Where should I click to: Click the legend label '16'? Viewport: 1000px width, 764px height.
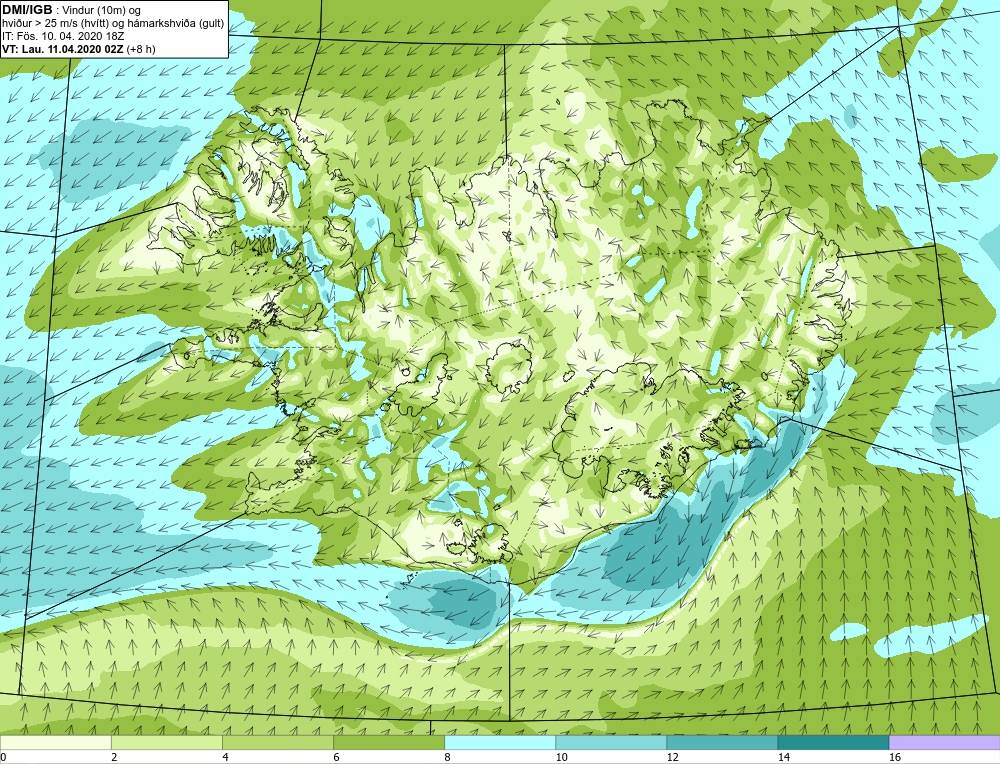point(895,757)
